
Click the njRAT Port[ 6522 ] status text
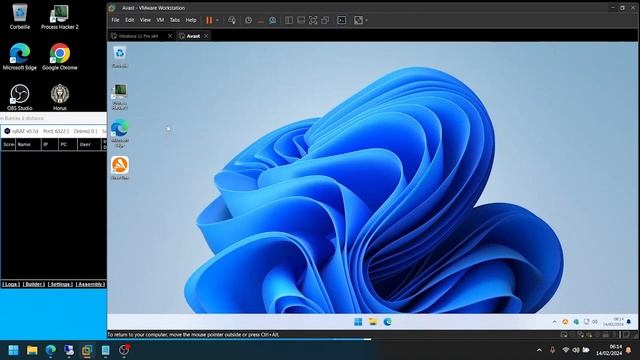[x=56, y=131]
